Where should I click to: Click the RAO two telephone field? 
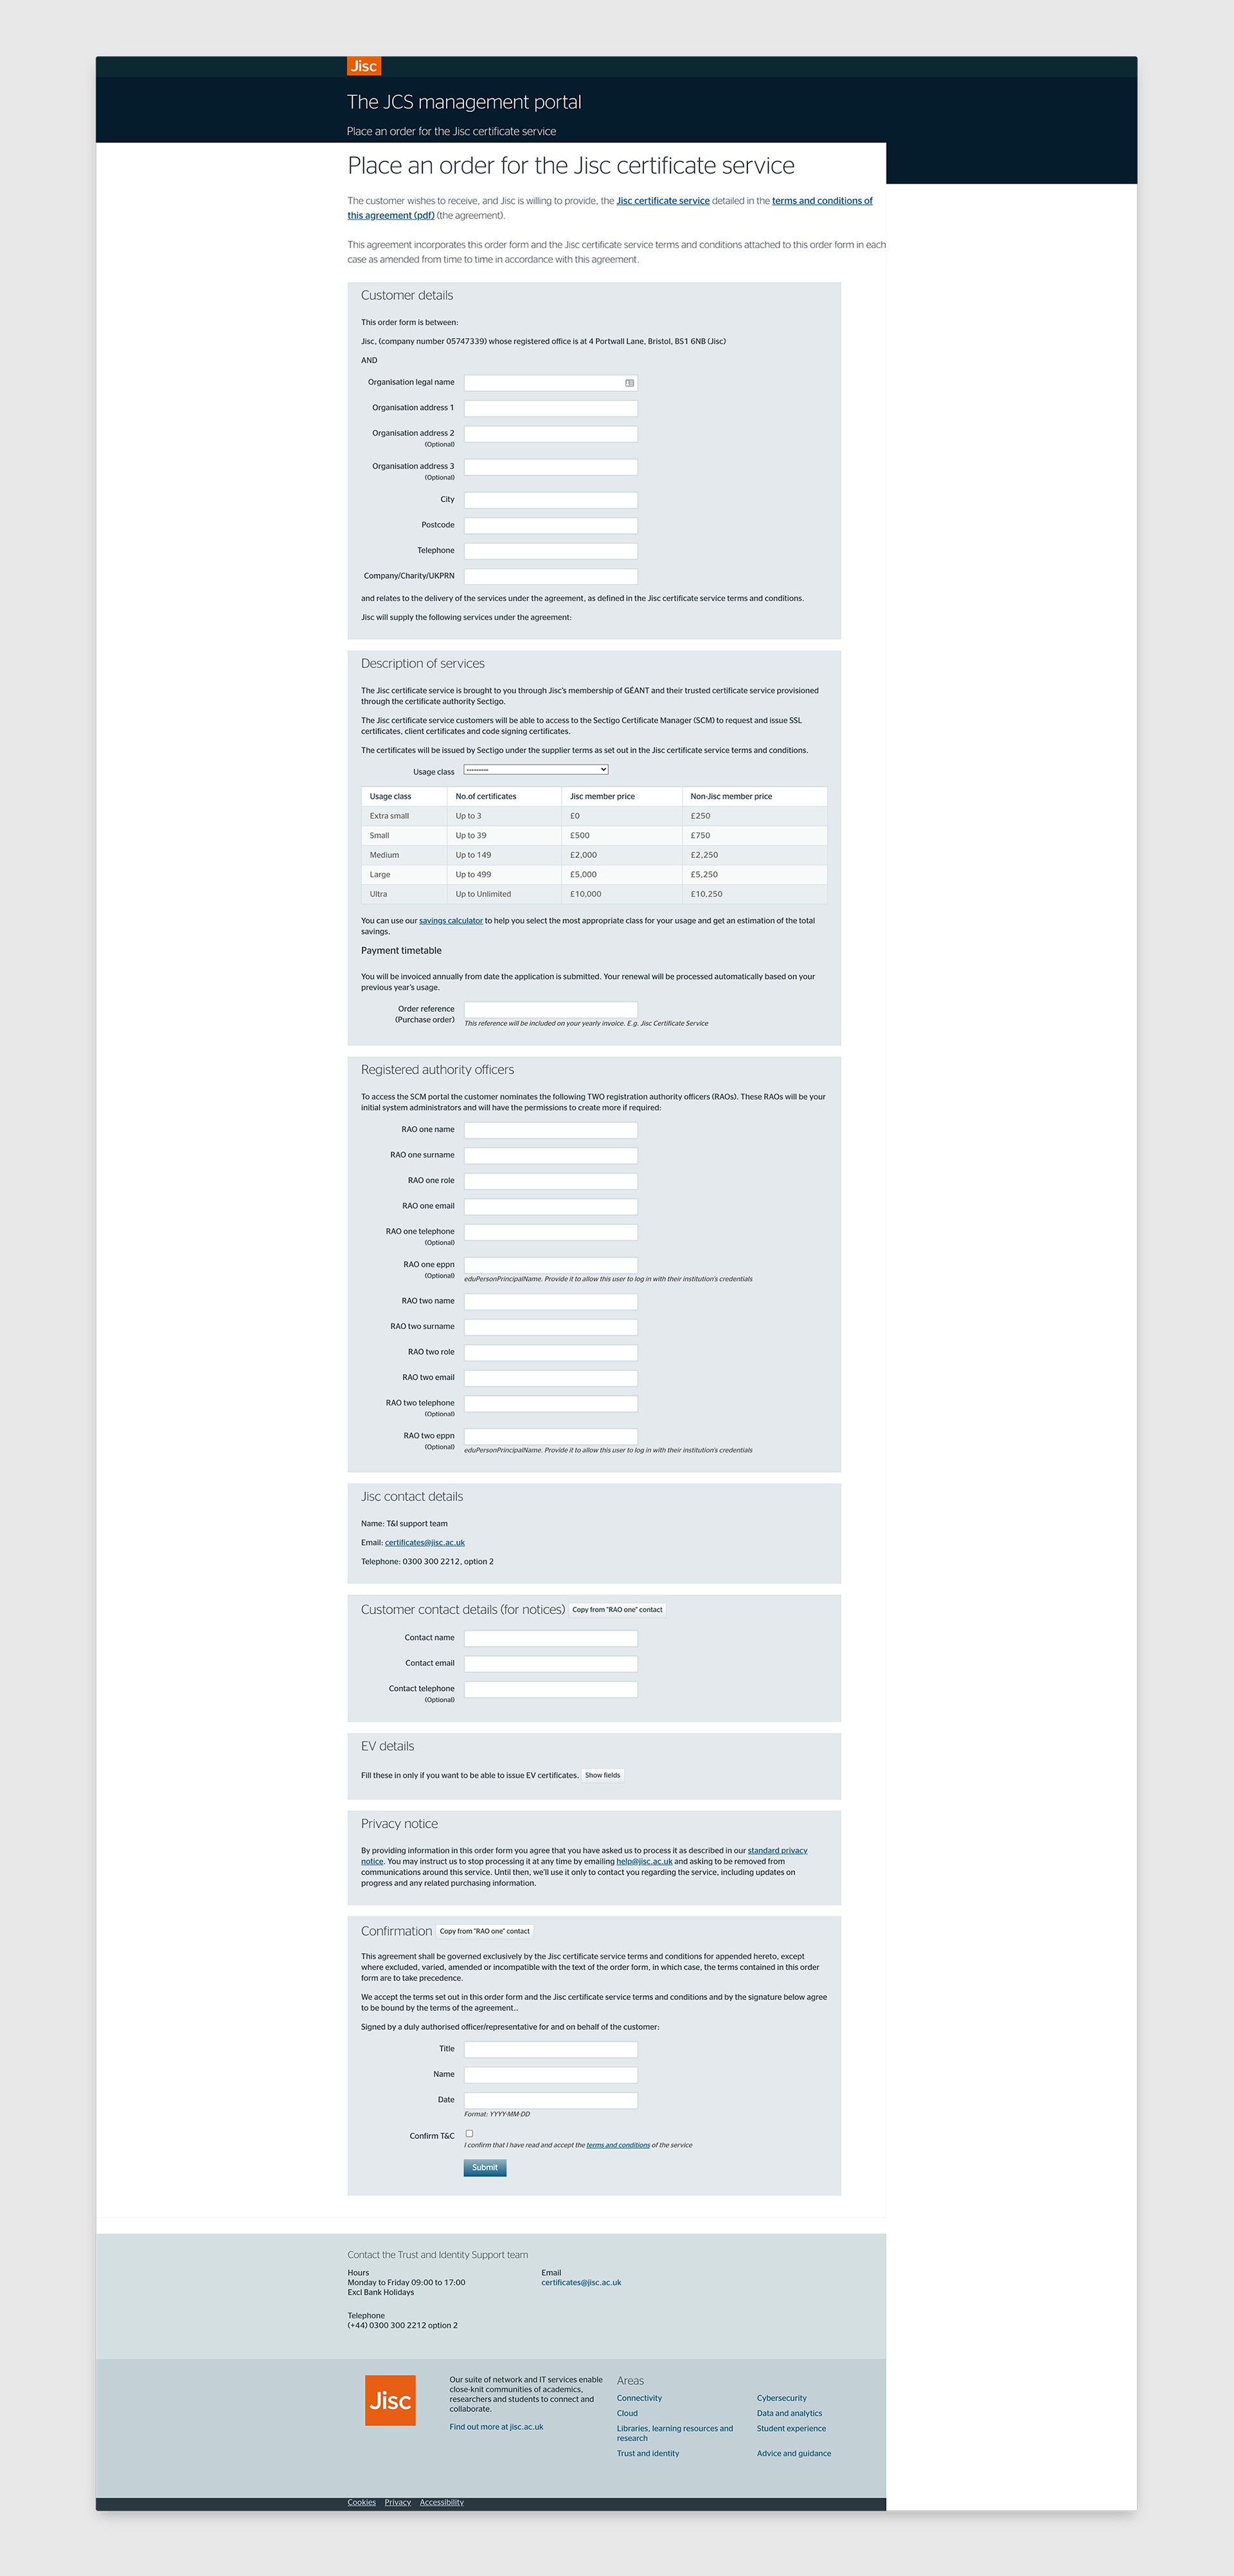pyautogui.click(x=551, y=1403)
